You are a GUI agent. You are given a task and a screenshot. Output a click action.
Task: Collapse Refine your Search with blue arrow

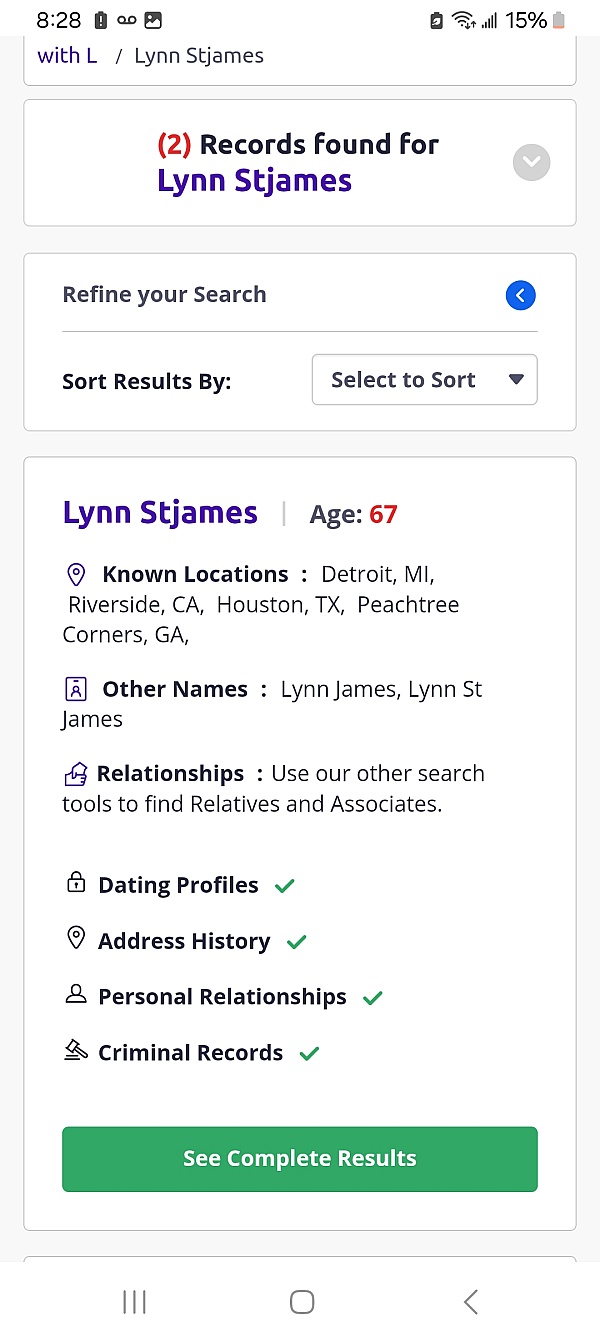pos(521,295)
